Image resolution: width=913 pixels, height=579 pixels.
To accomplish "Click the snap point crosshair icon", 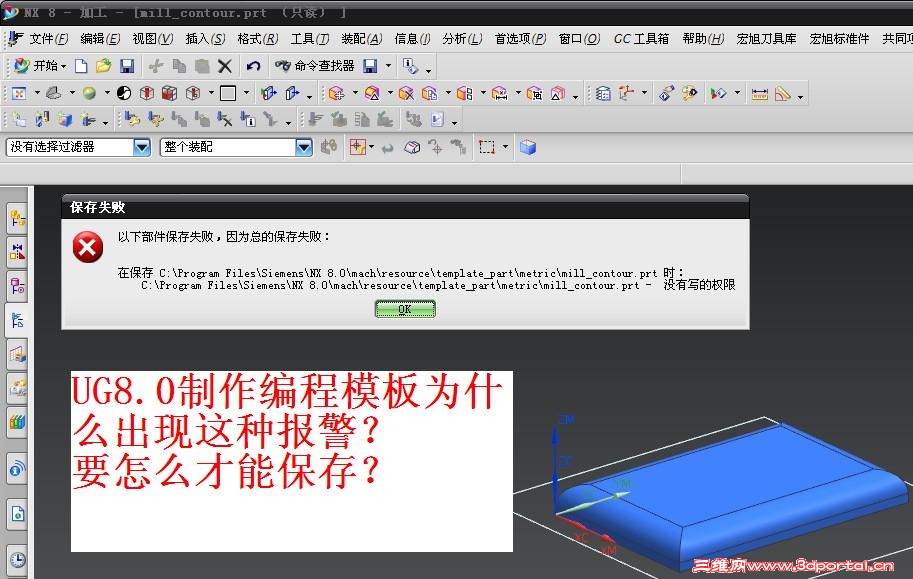I will coord(357,147).
